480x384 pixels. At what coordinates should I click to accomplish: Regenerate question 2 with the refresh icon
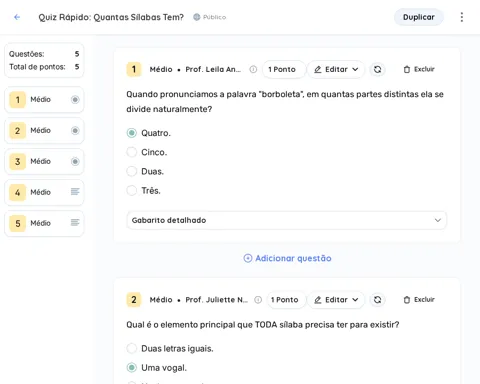click(x=377, y=300)
